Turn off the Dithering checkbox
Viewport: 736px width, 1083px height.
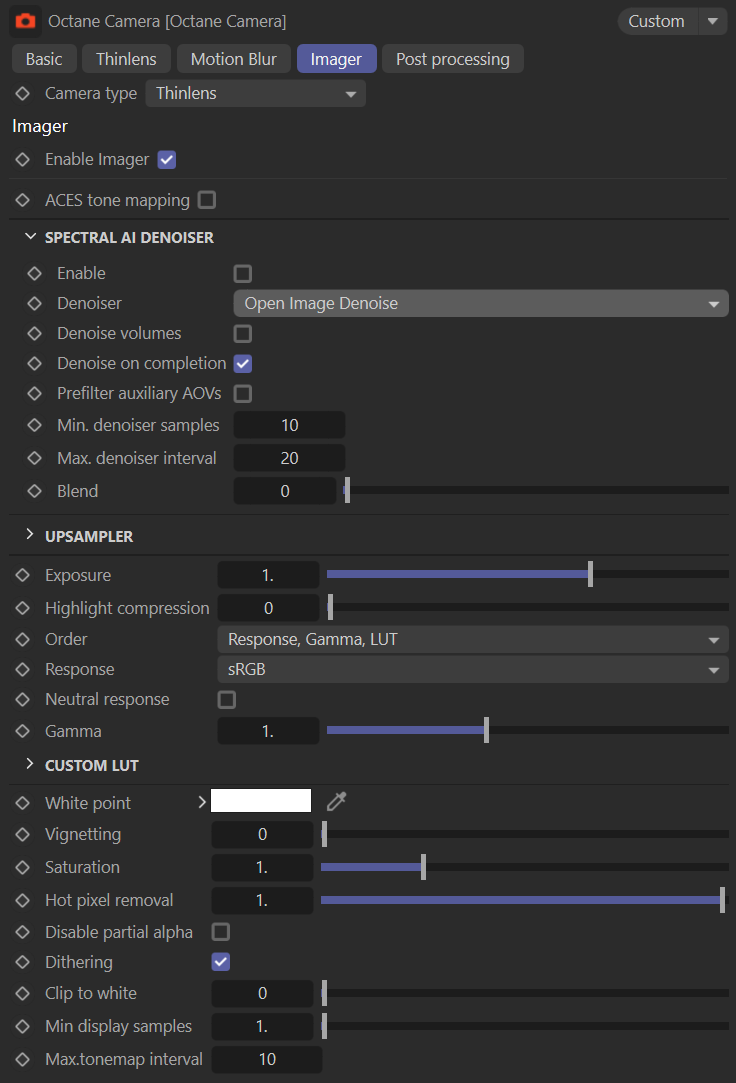pyautogui.click(x=221, y=962)
